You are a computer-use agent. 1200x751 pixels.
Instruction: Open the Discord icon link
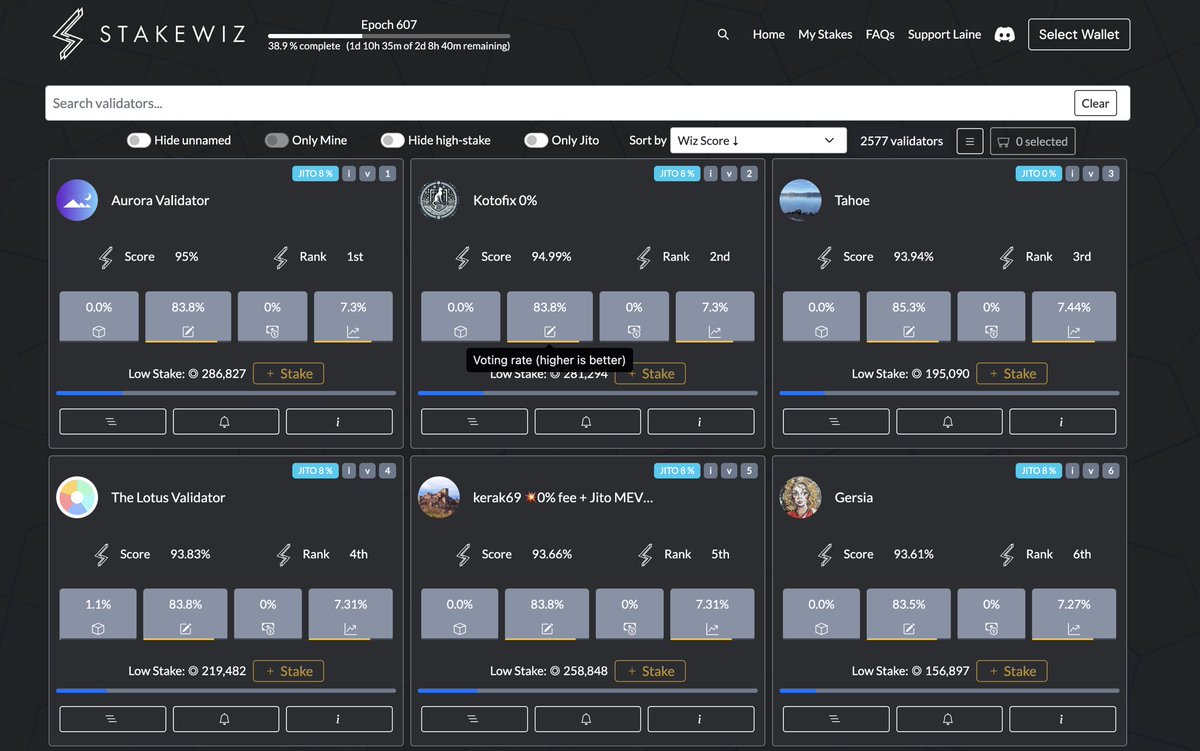pos(1005,34)
